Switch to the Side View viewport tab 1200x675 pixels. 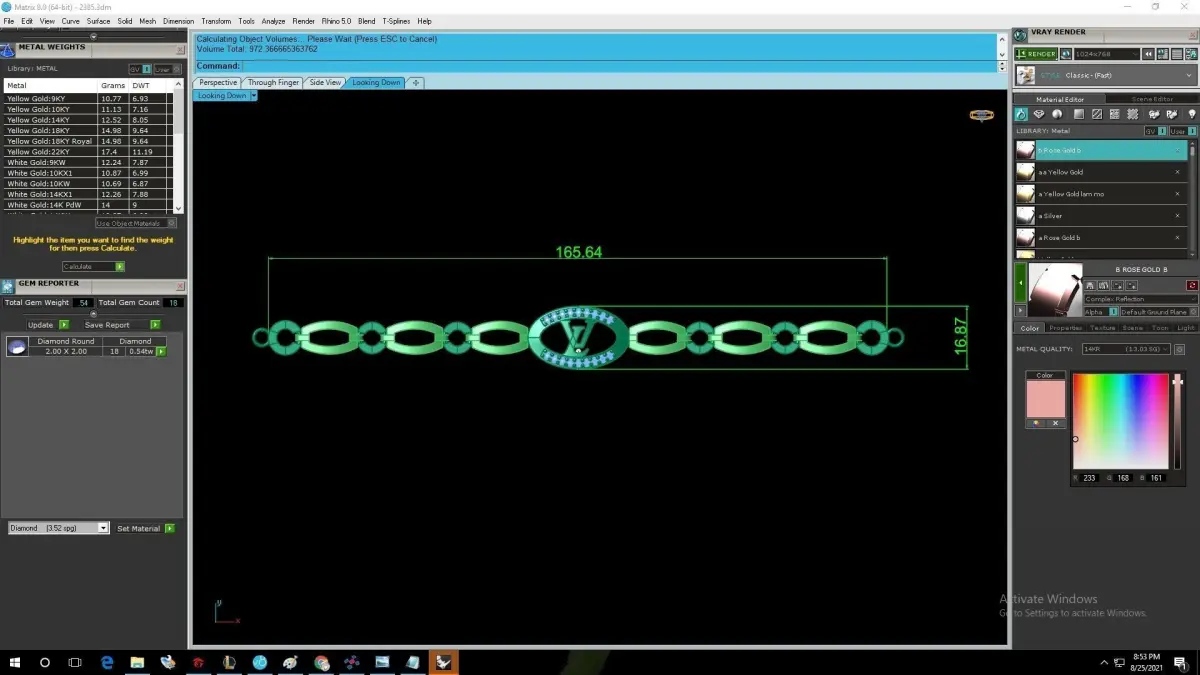coord(325,83)
